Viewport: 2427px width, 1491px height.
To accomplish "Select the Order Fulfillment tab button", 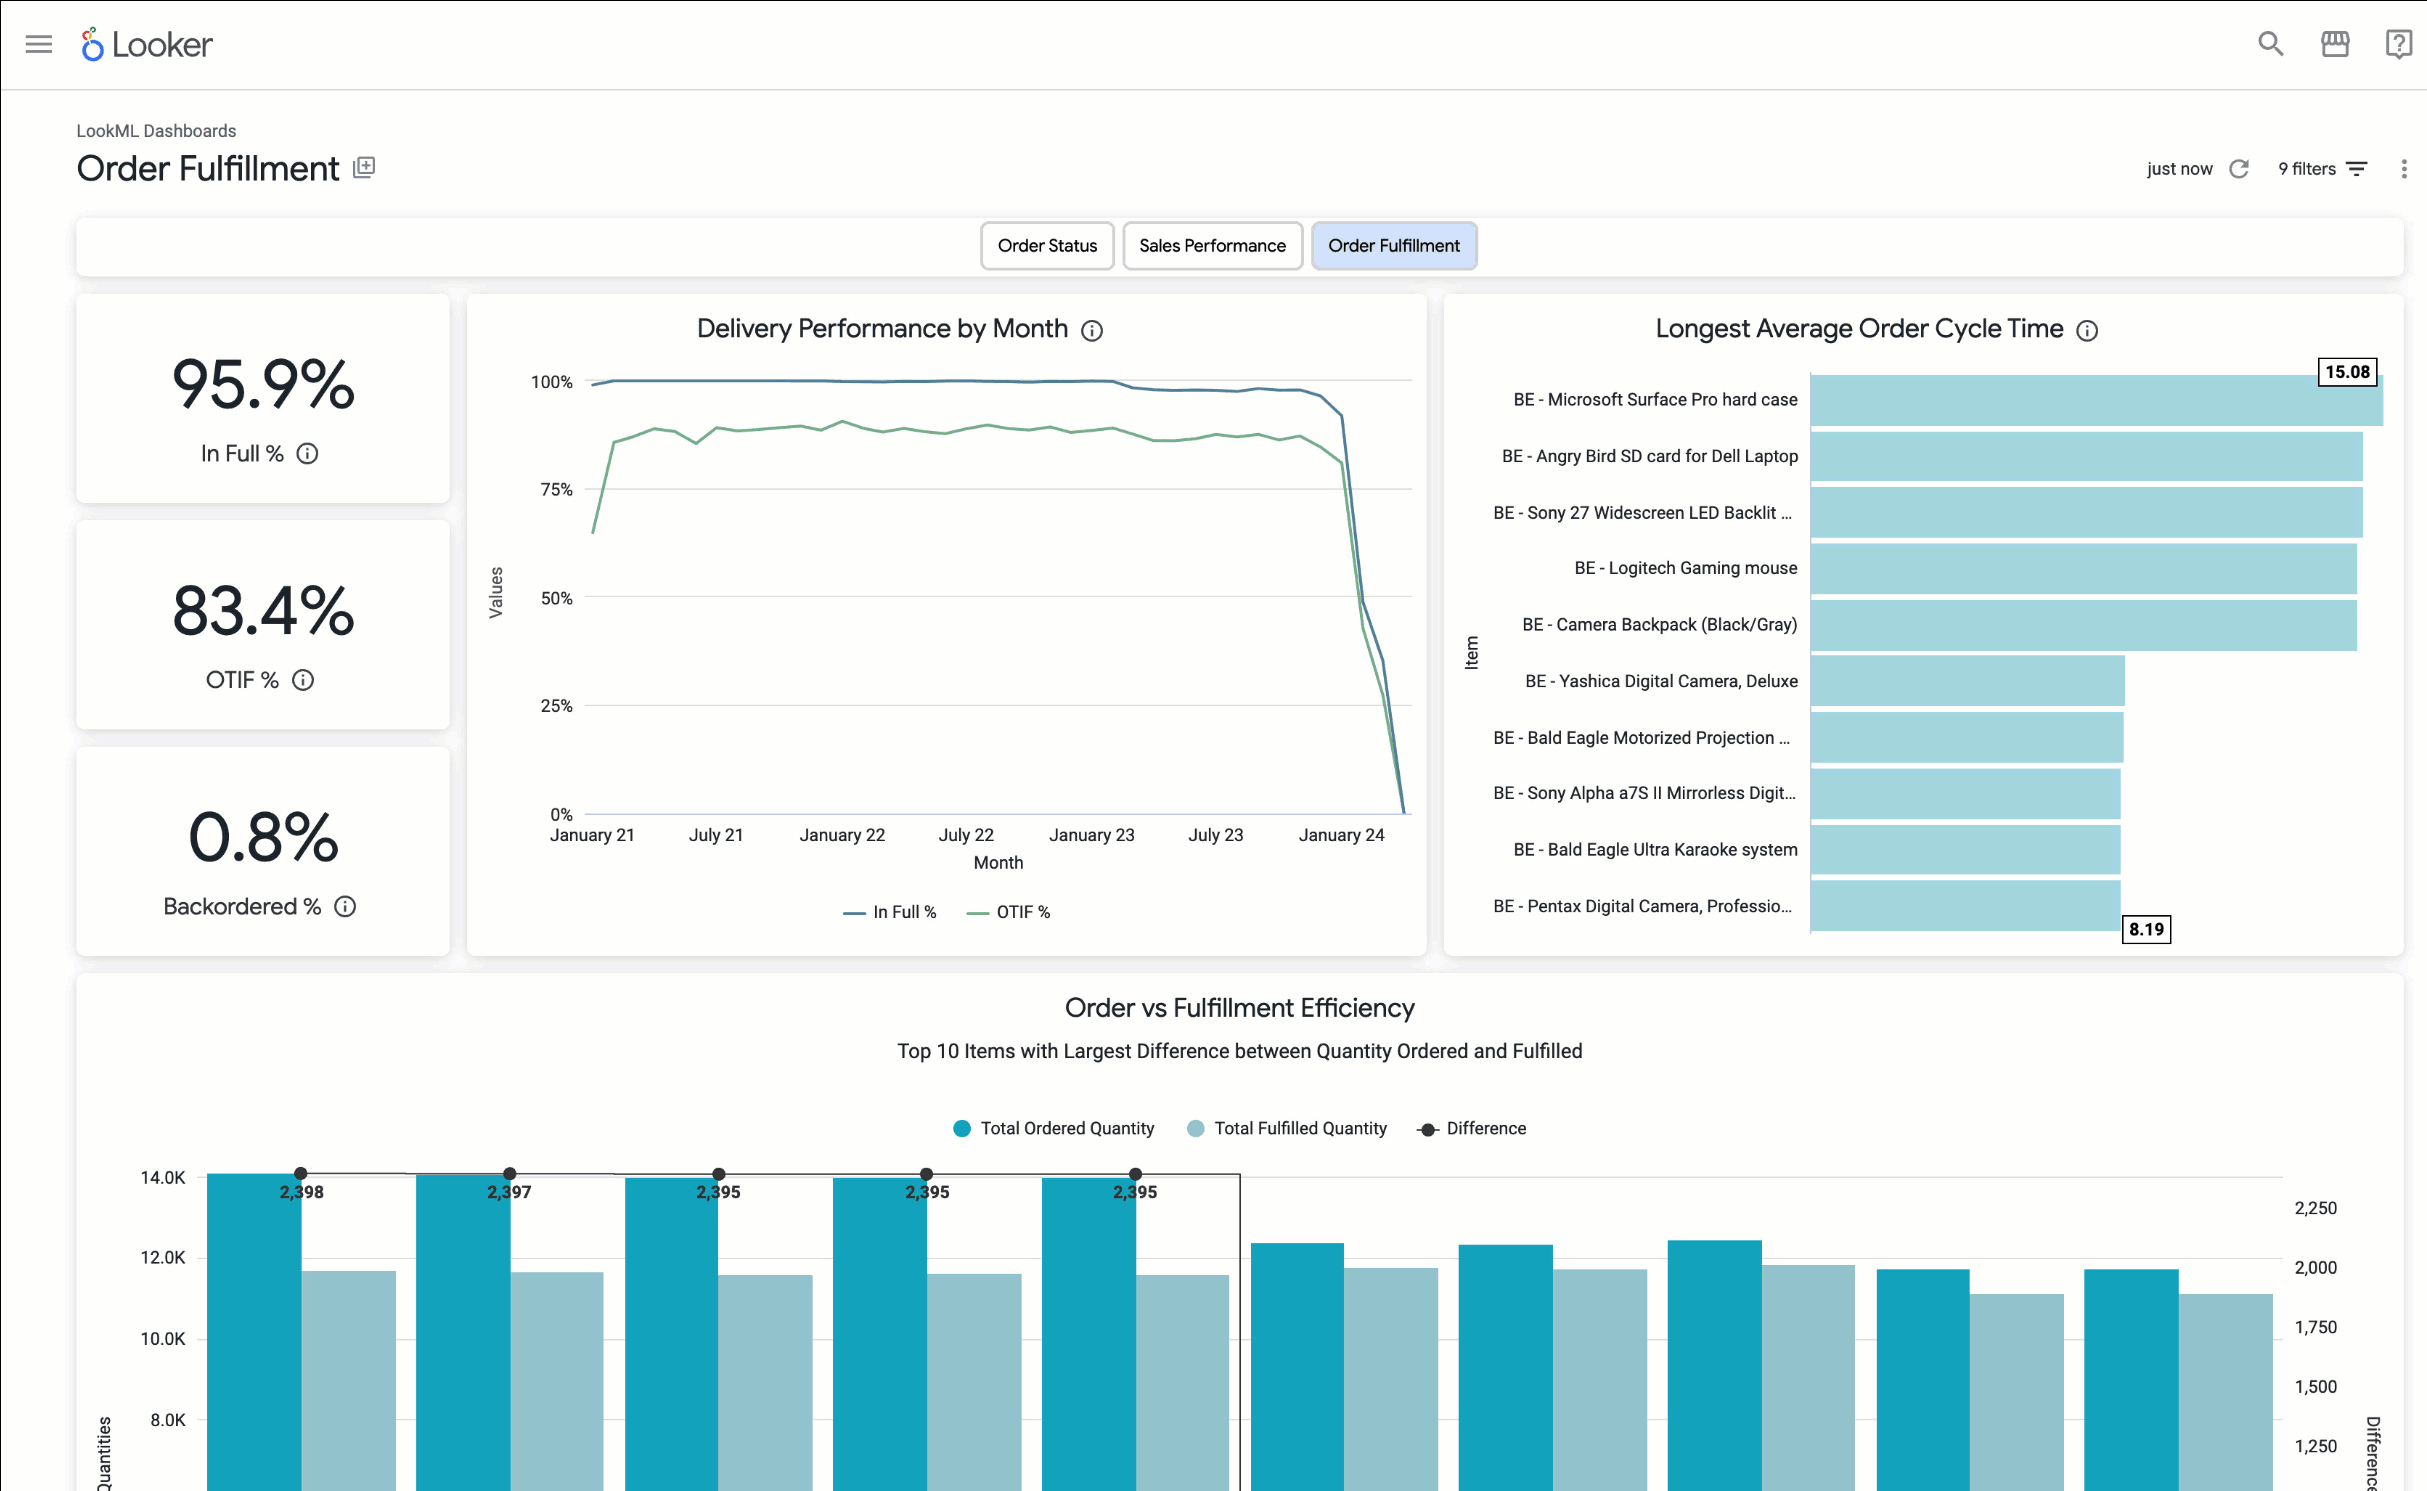I will [x=1394, y=246].
